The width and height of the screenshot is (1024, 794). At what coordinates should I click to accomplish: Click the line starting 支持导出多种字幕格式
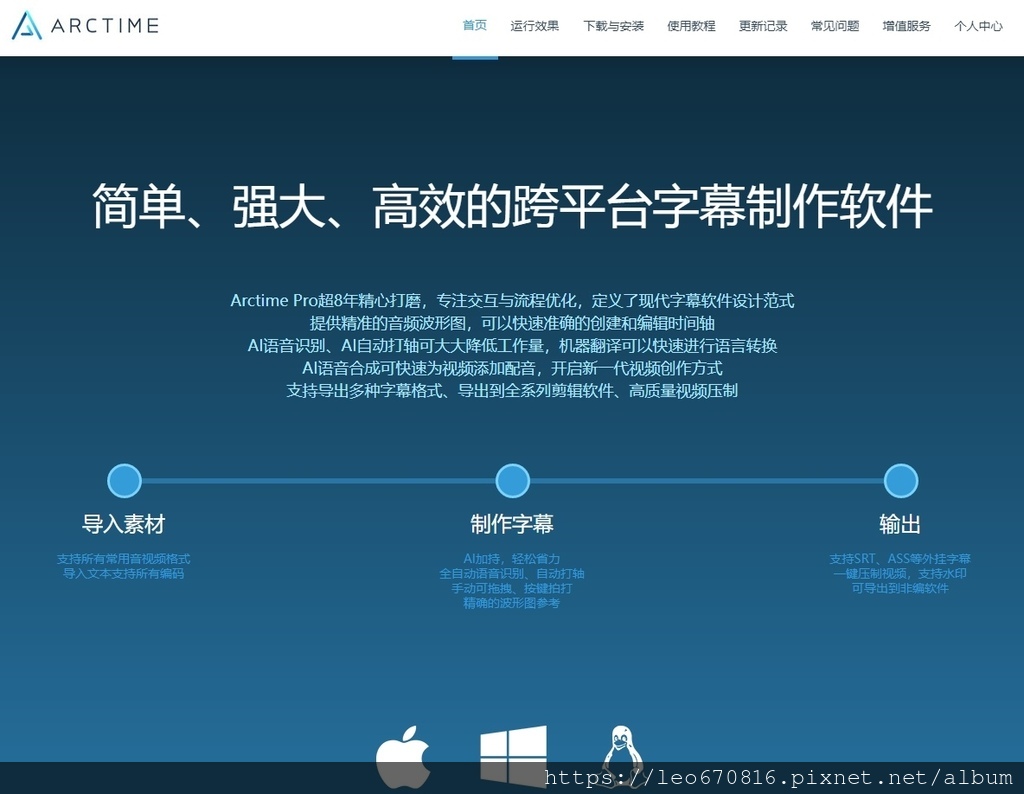pyautogui.click(x=512, y=390)
